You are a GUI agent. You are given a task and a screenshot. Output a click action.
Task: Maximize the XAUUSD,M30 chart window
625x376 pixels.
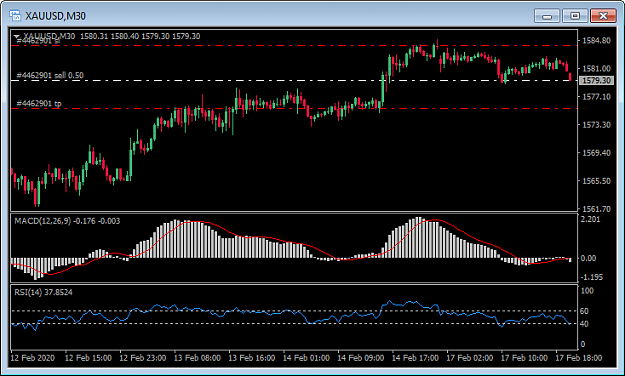(x=575, y=16)
